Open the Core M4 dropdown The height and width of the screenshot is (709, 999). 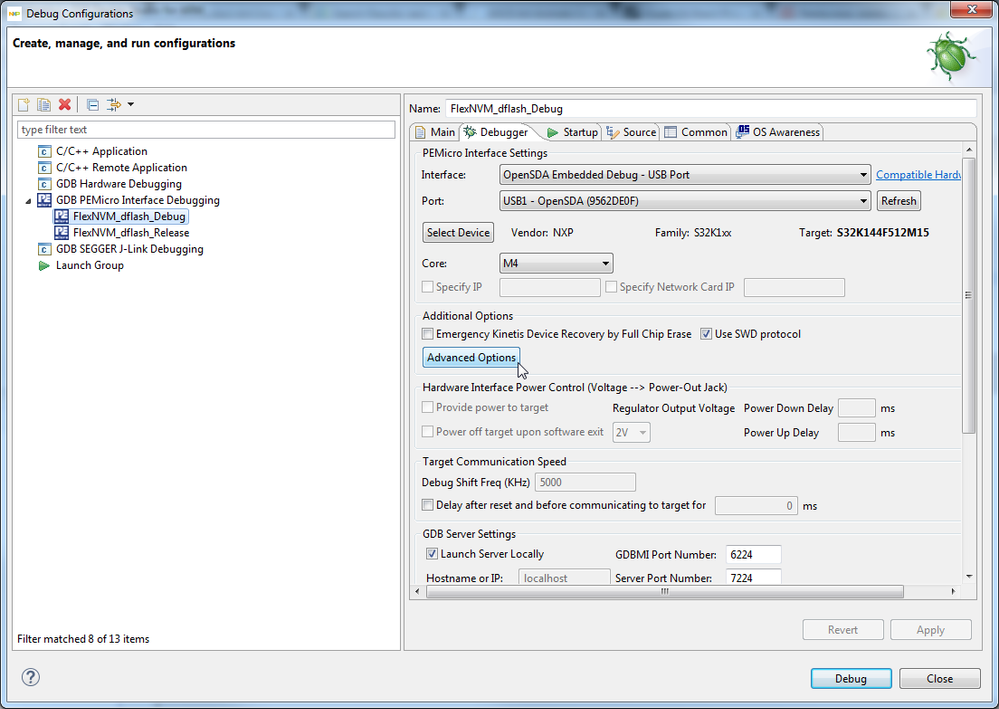(556, 263)
